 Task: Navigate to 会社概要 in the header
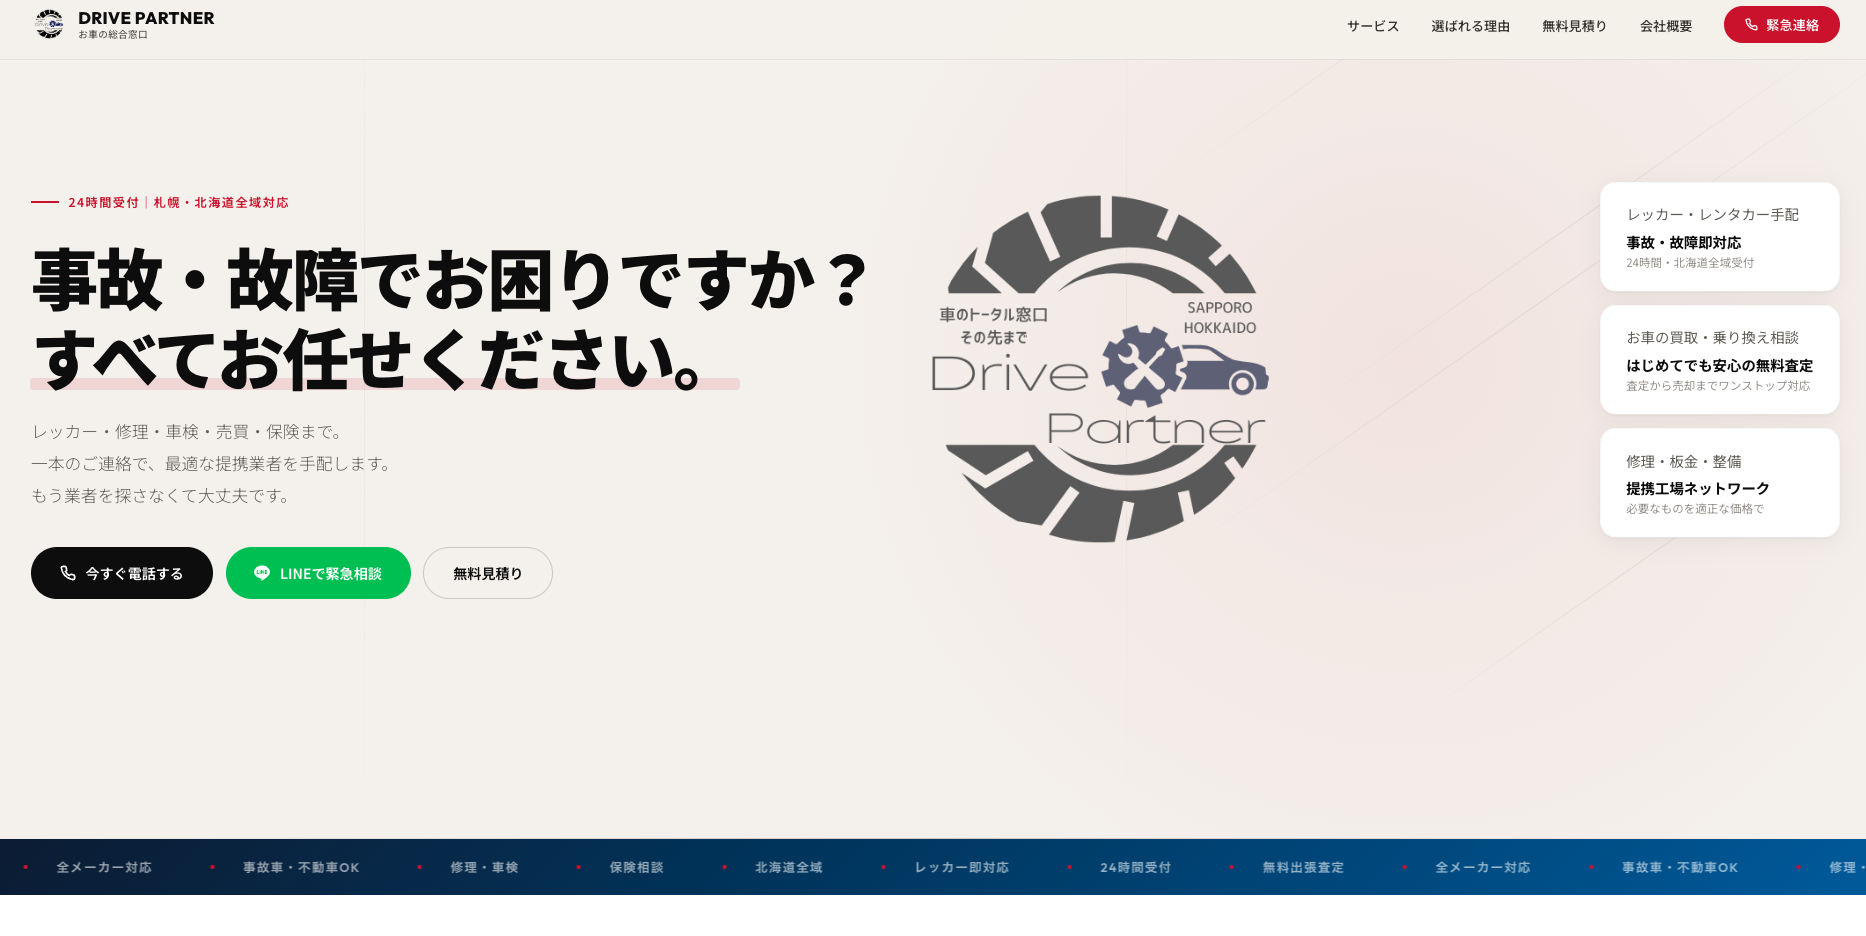coord(1665,26)
